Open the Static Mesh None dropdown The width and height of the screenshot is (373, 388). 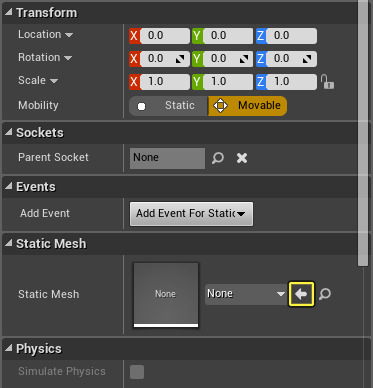pyautogui.click(x=246, y=294)
